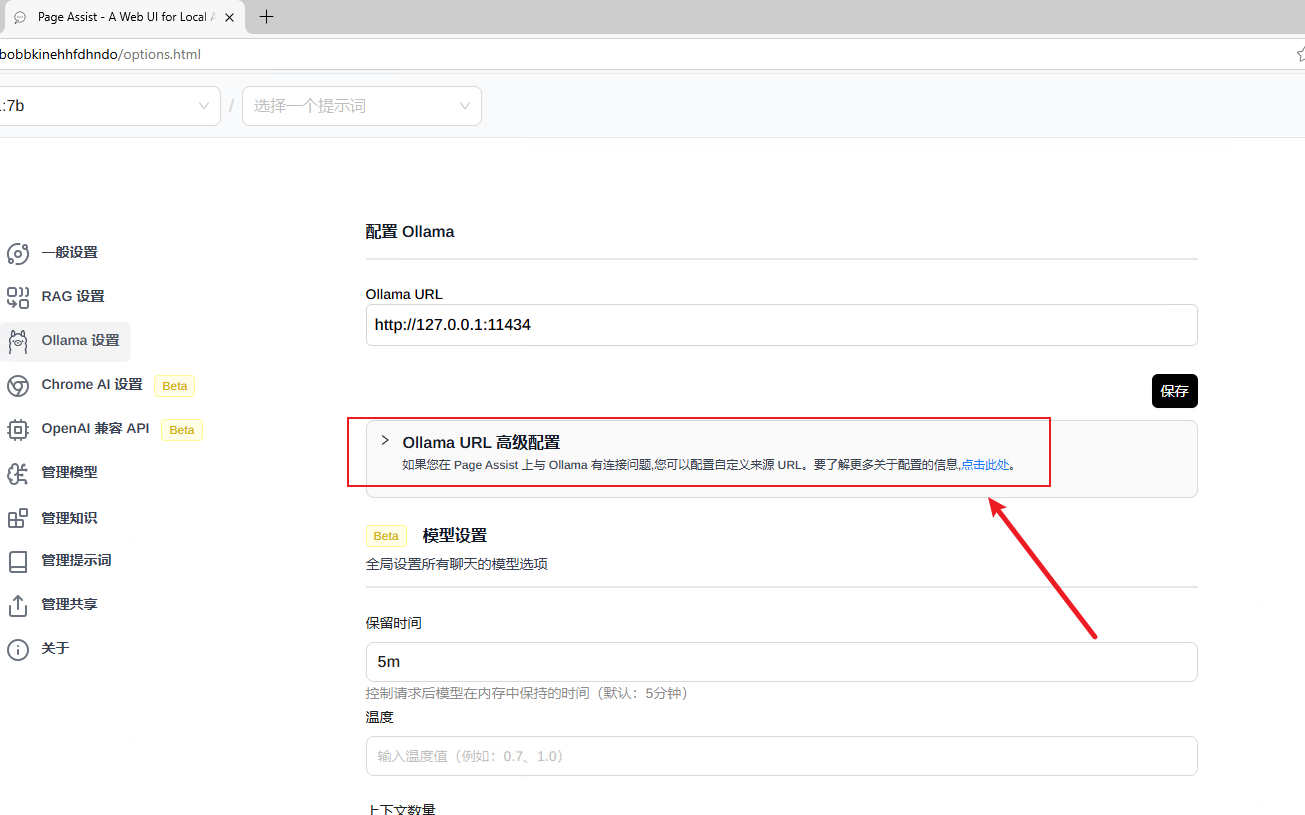Open the 选择一个提示词 dropdown

362,106
